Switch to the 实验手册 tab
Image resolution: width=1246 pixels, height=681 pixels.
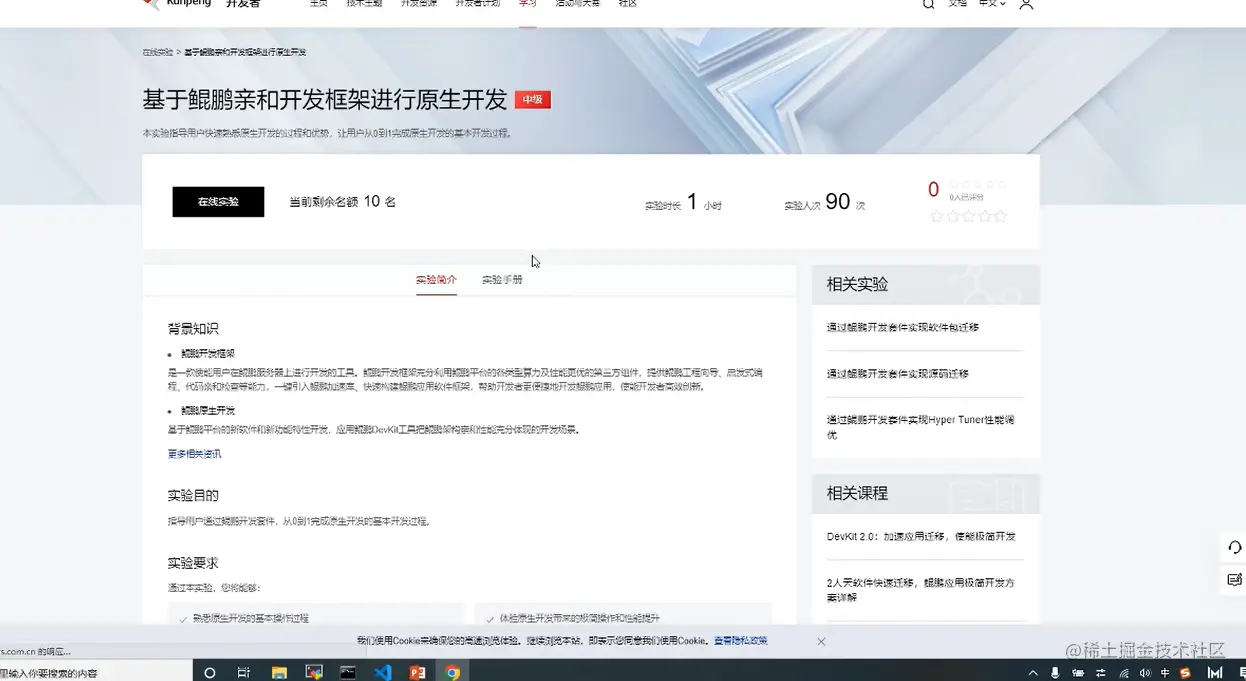click(x=501, y=279)
